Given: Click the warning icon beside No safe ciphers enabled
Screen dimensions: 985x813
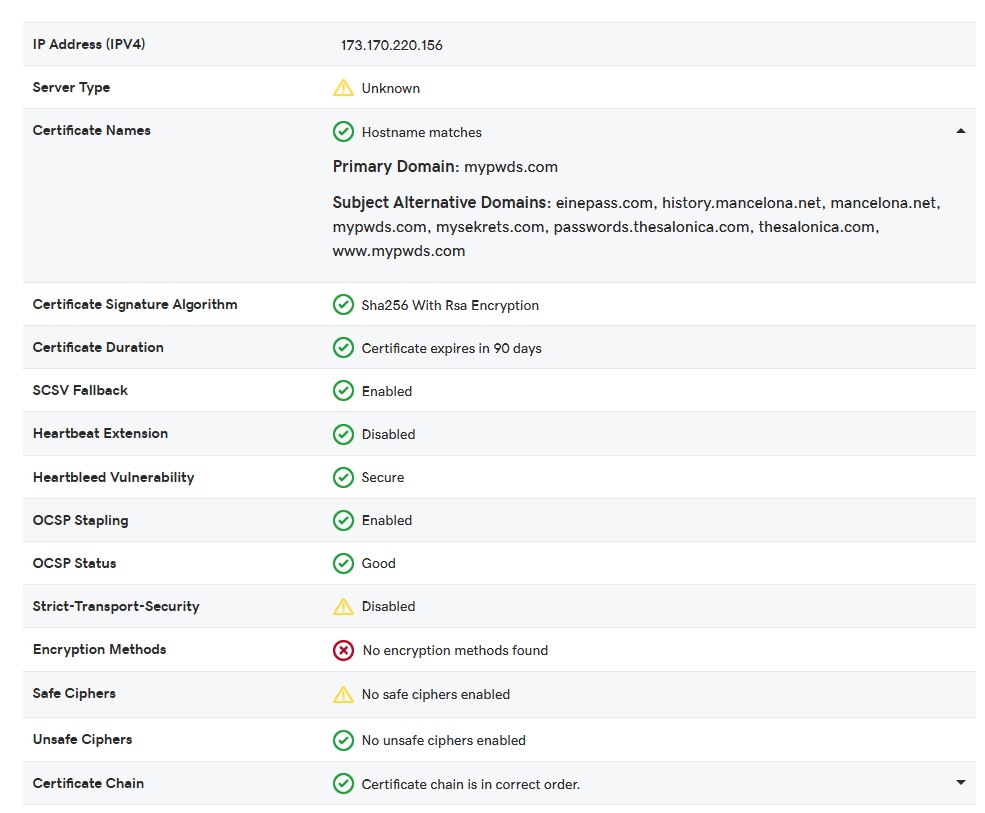Looking at the screenshot, I should pos(343,694).
